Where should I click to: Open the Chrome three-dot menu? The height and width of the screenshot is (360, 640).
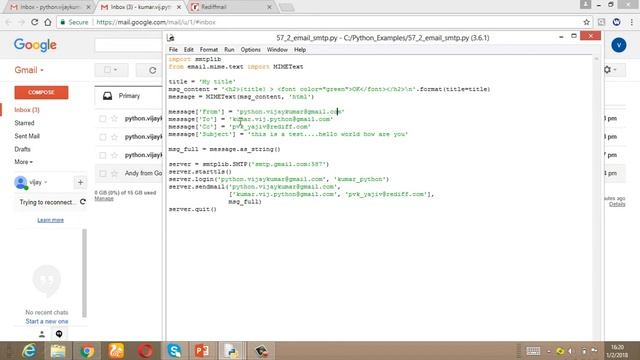[632, 22]
